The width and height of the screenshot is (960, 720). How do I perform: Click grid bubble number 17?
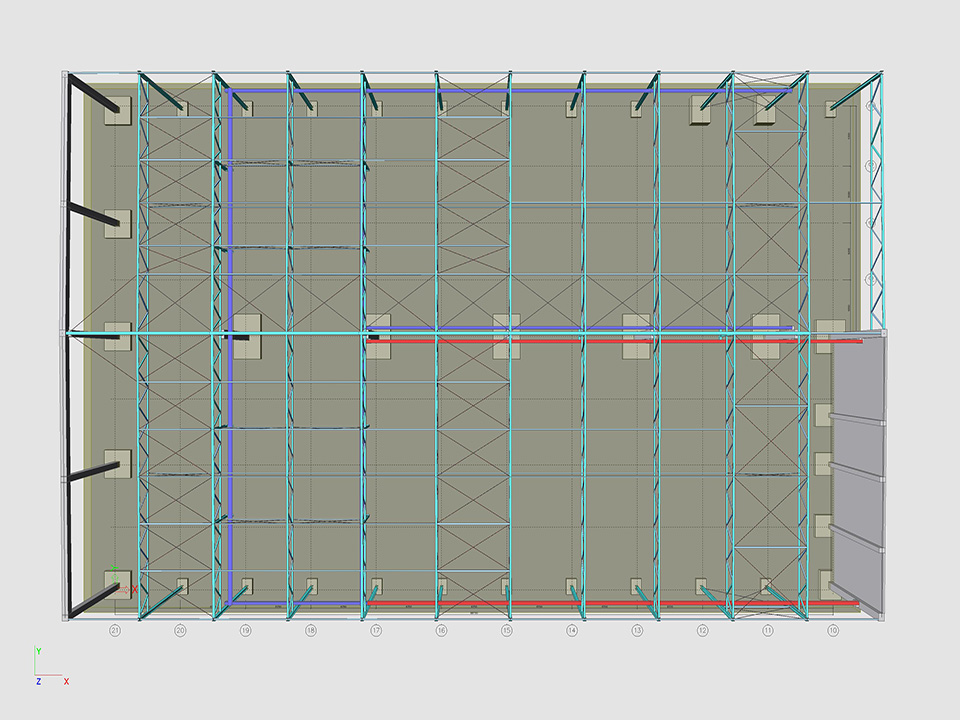[x=376, y=631]
